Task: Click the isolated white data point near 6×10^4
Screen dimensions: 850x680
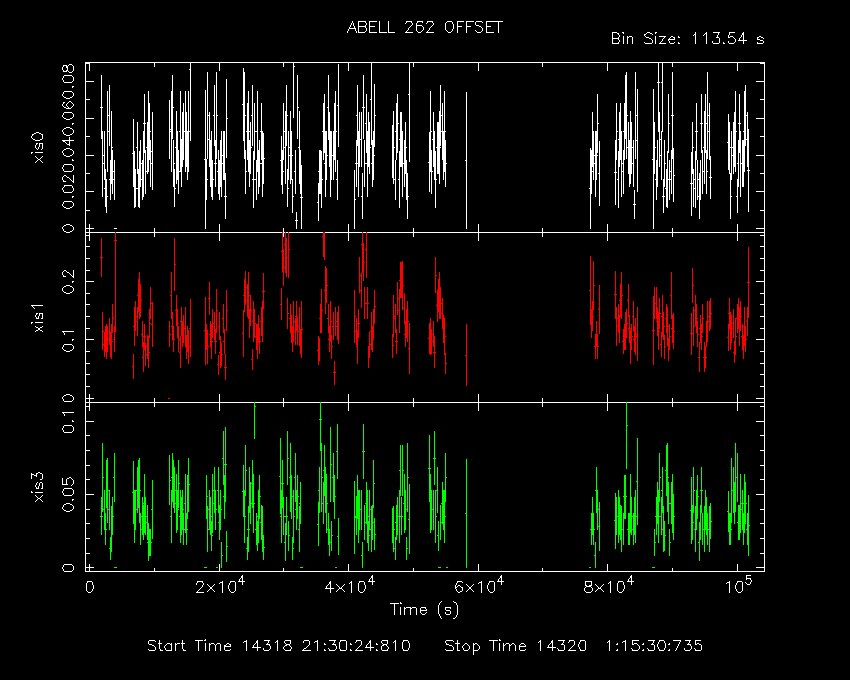Action: coord(466,161)
